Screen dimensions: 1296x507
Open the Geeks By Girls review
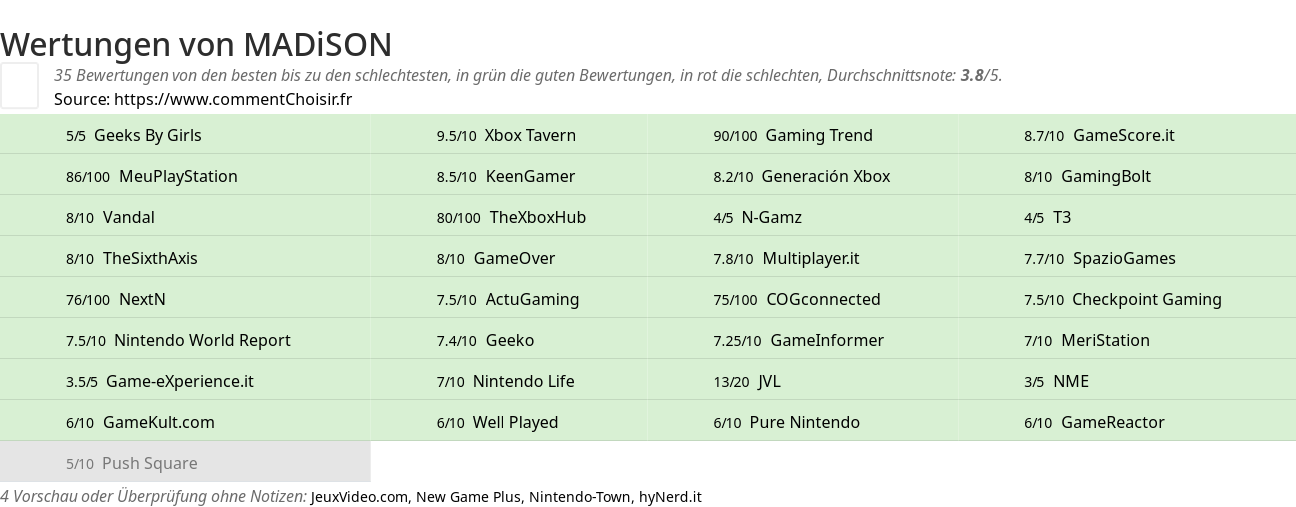(185, 135)
